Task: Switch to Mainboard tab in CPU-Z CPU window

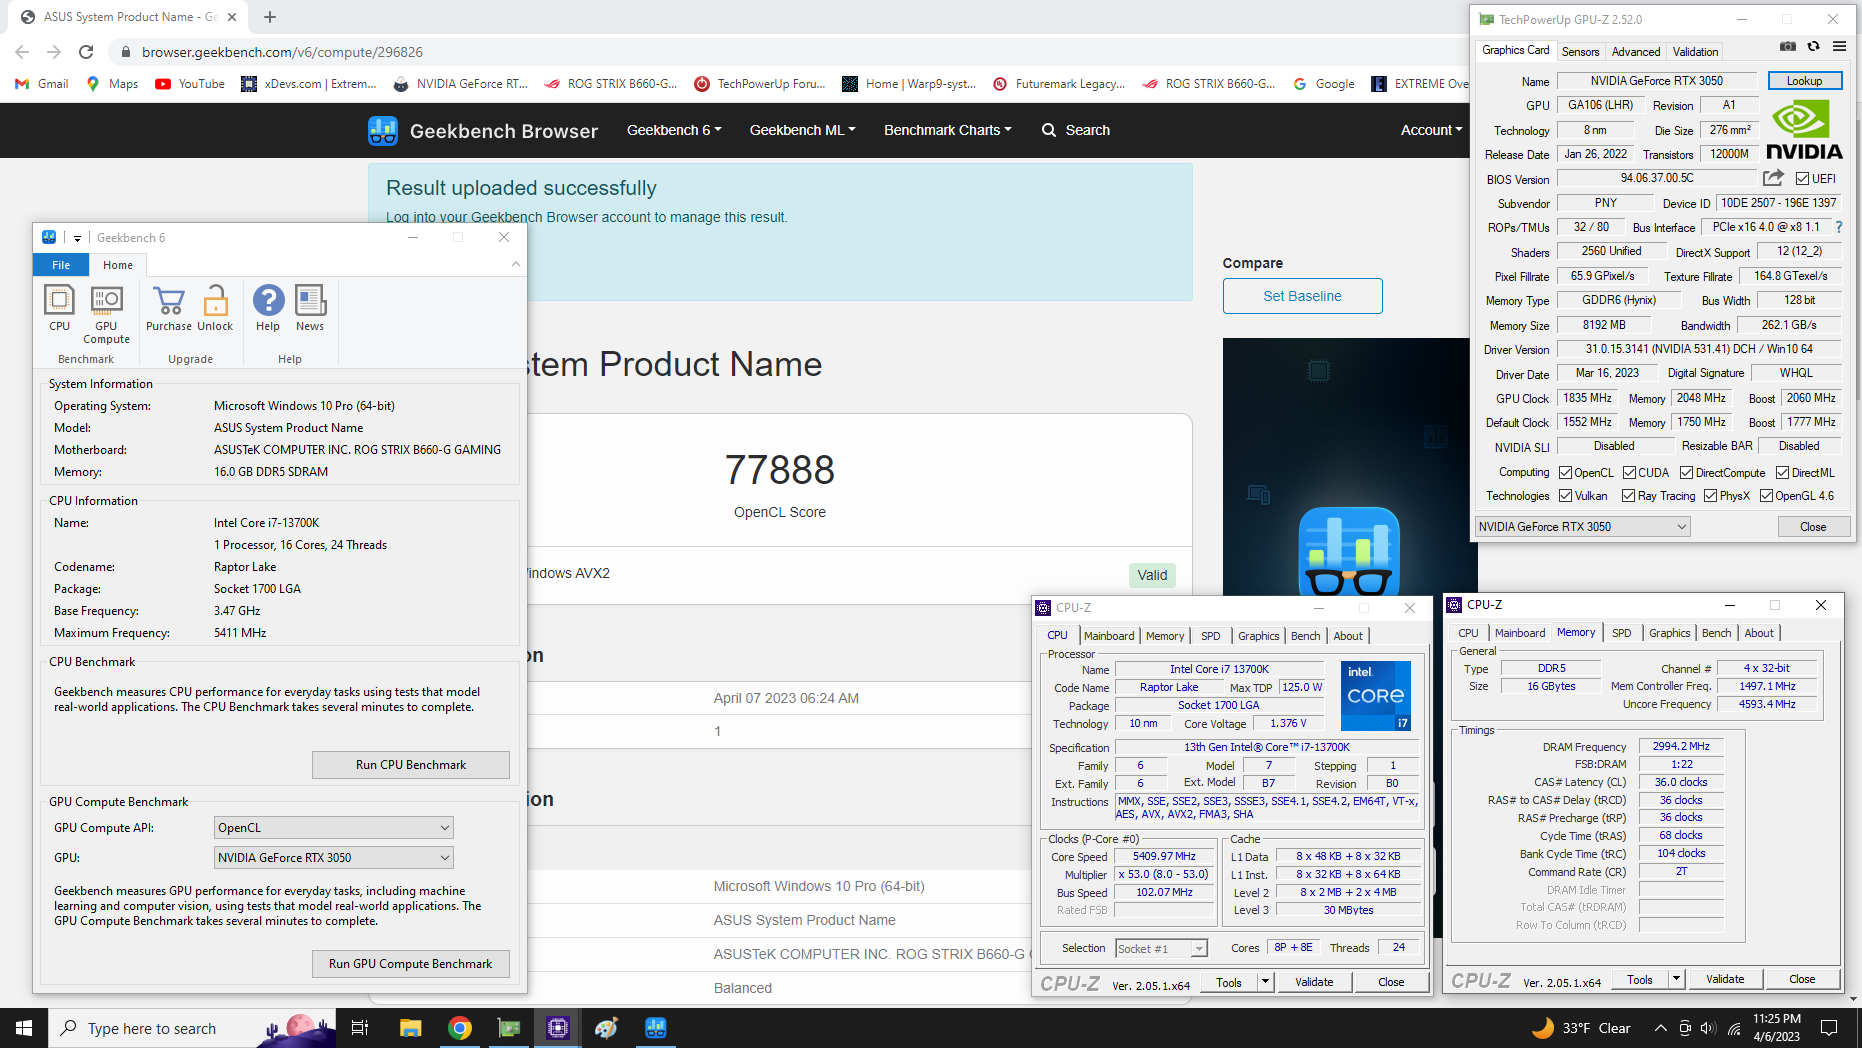Action: [1109, 636]
